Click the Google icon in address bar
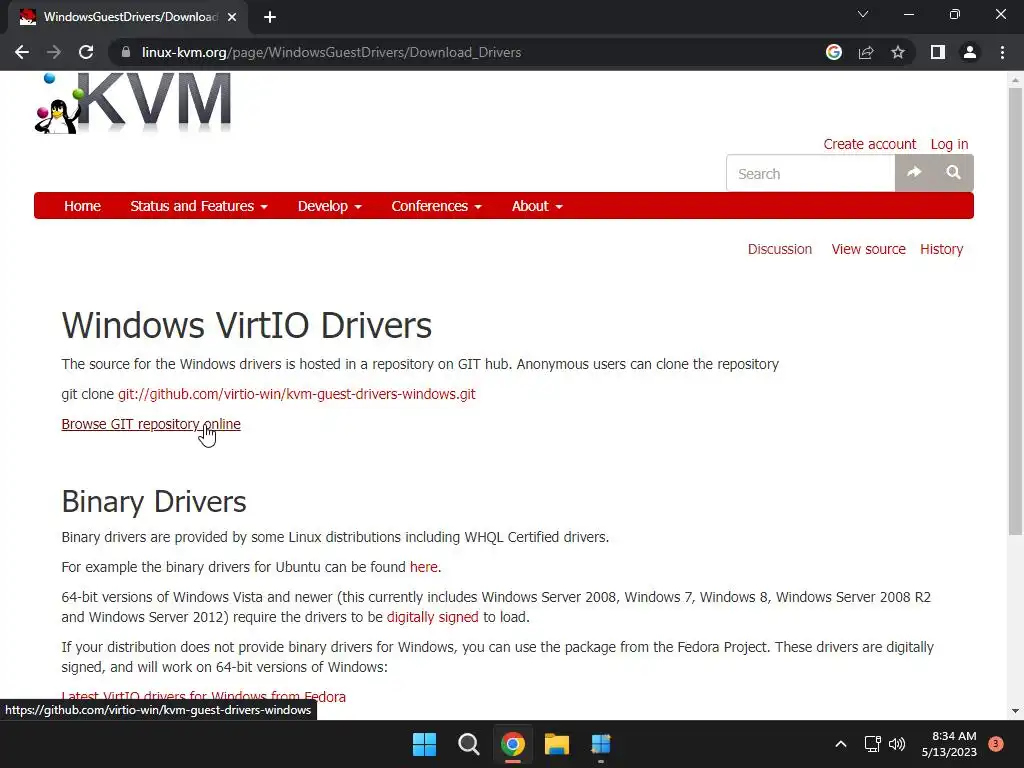 click(833, 52)
